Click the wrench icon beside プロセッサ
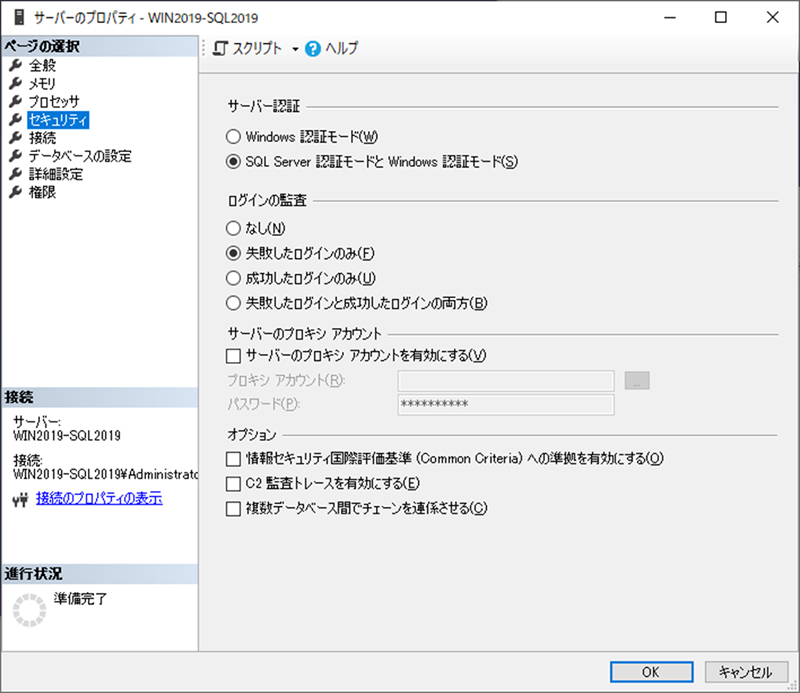The height and width of the screenshot is (693, 800). tap(16, 102)
